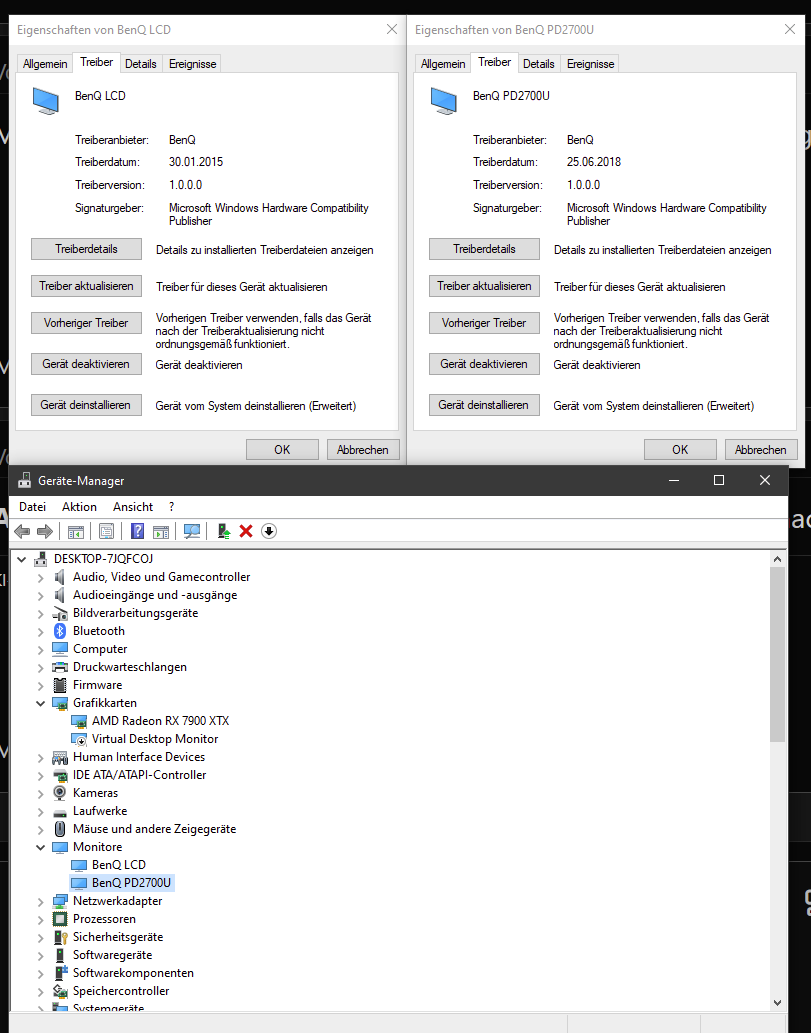
Task: Open Ereignisse tab in BenQ LCD properties
Action: pyautogui.click(x=192, y=64)
